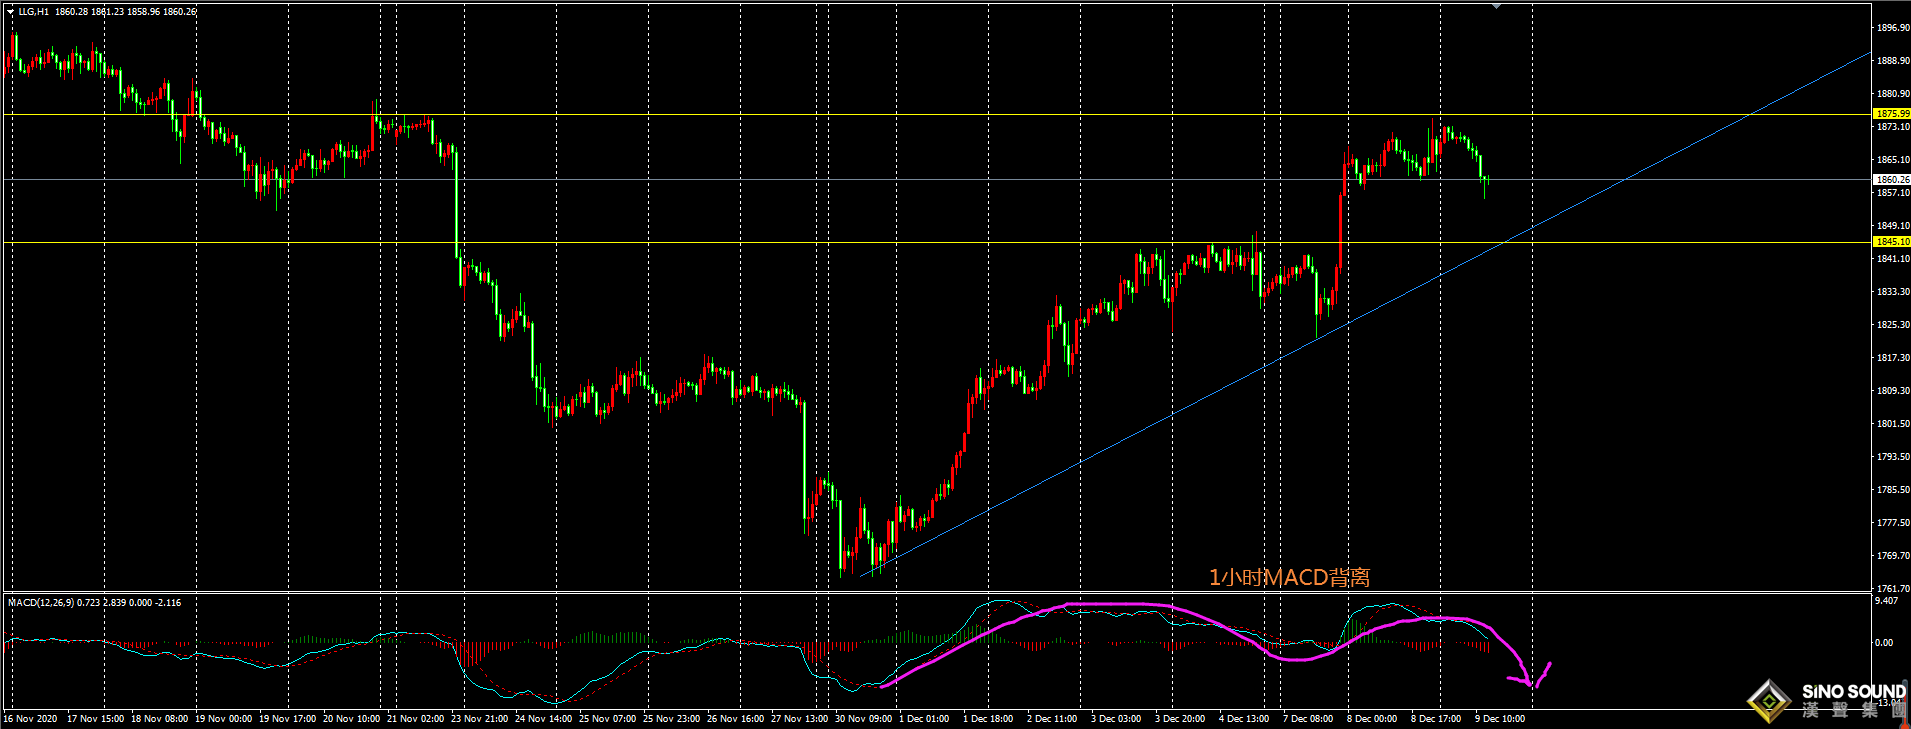The height and width of the screenshot is (729, 1911).
Task: Click the SINO SOUND watermark text
Action: (1854, 692)
